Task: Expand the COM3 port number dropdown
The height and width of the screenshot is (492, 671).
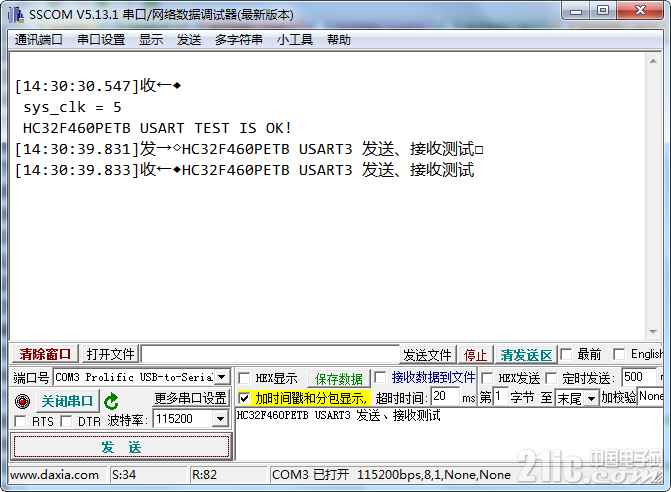Action: [222, 377]
